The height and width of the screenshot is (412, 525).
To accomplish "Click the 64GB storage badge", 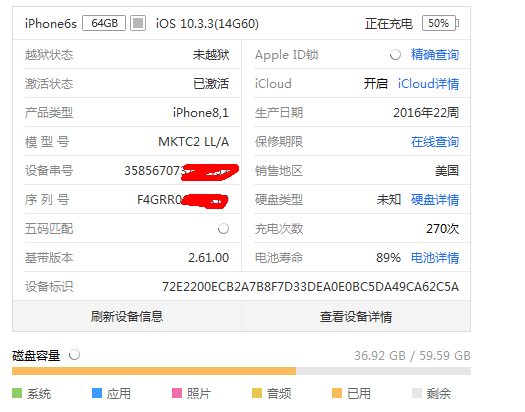I will 104,23.
